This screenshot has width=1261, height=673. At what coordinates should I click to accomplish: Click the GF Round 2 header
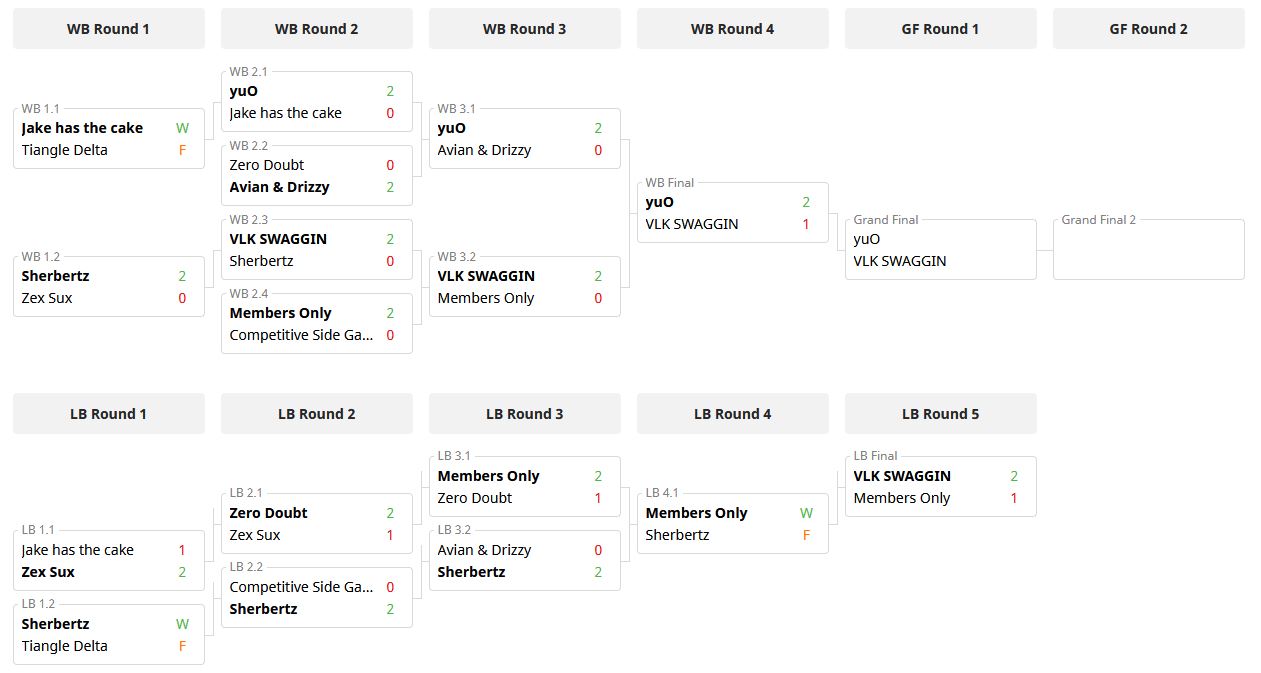click(1148, 29)
